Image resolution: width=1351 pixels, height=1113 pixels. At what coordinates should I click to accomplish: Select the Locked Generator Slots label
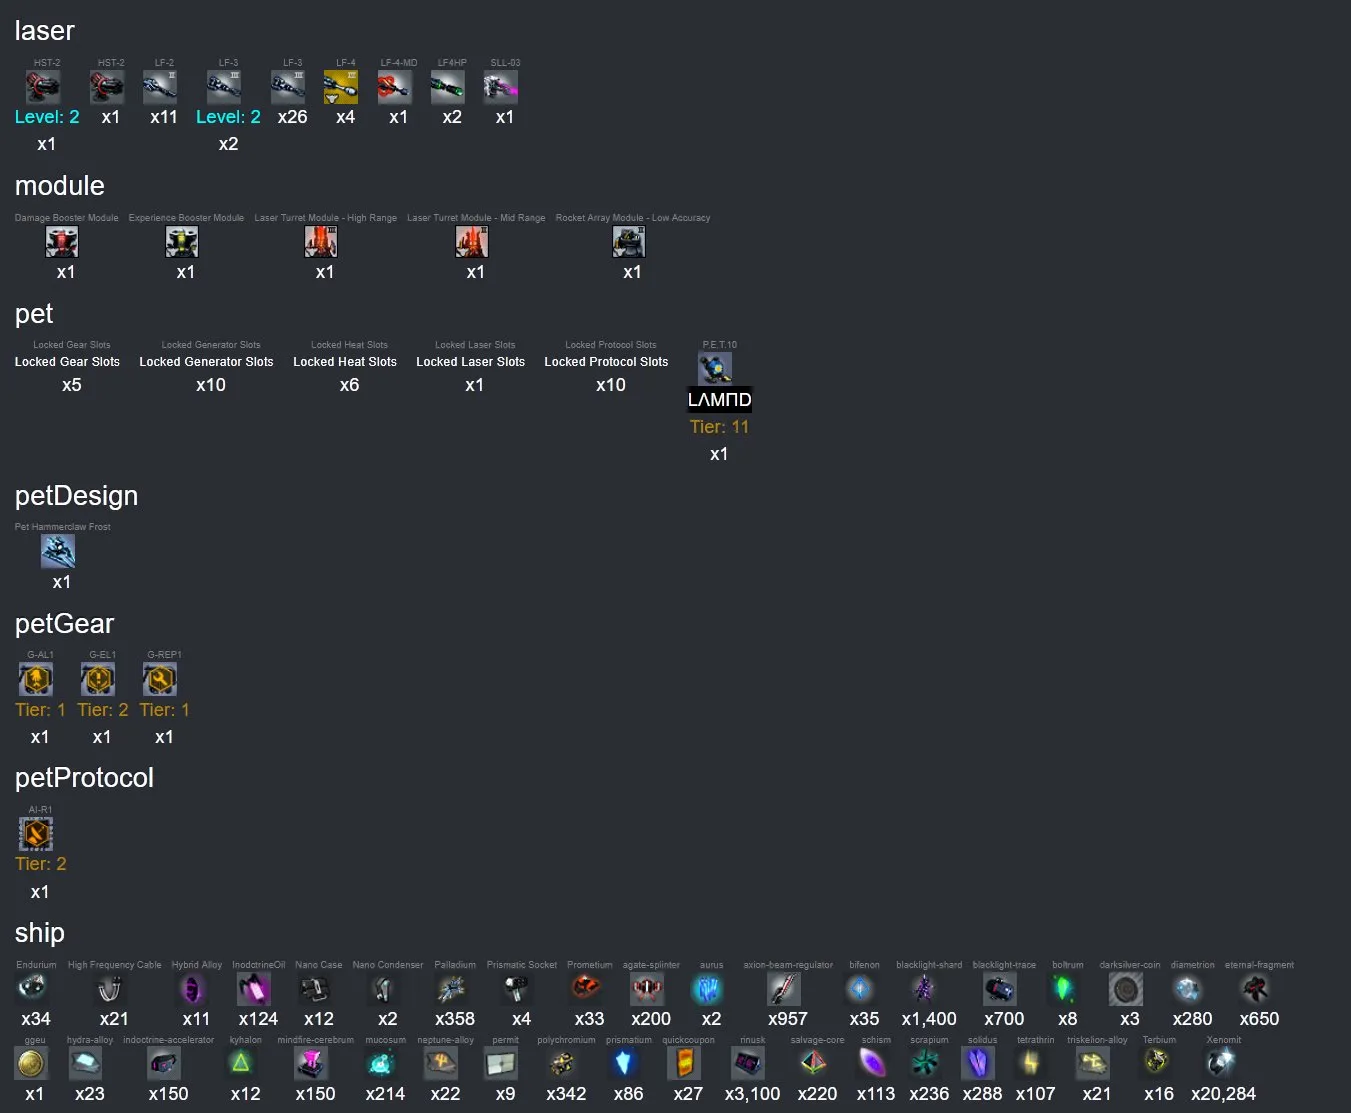pyautogui.click(x=206, y=362)
